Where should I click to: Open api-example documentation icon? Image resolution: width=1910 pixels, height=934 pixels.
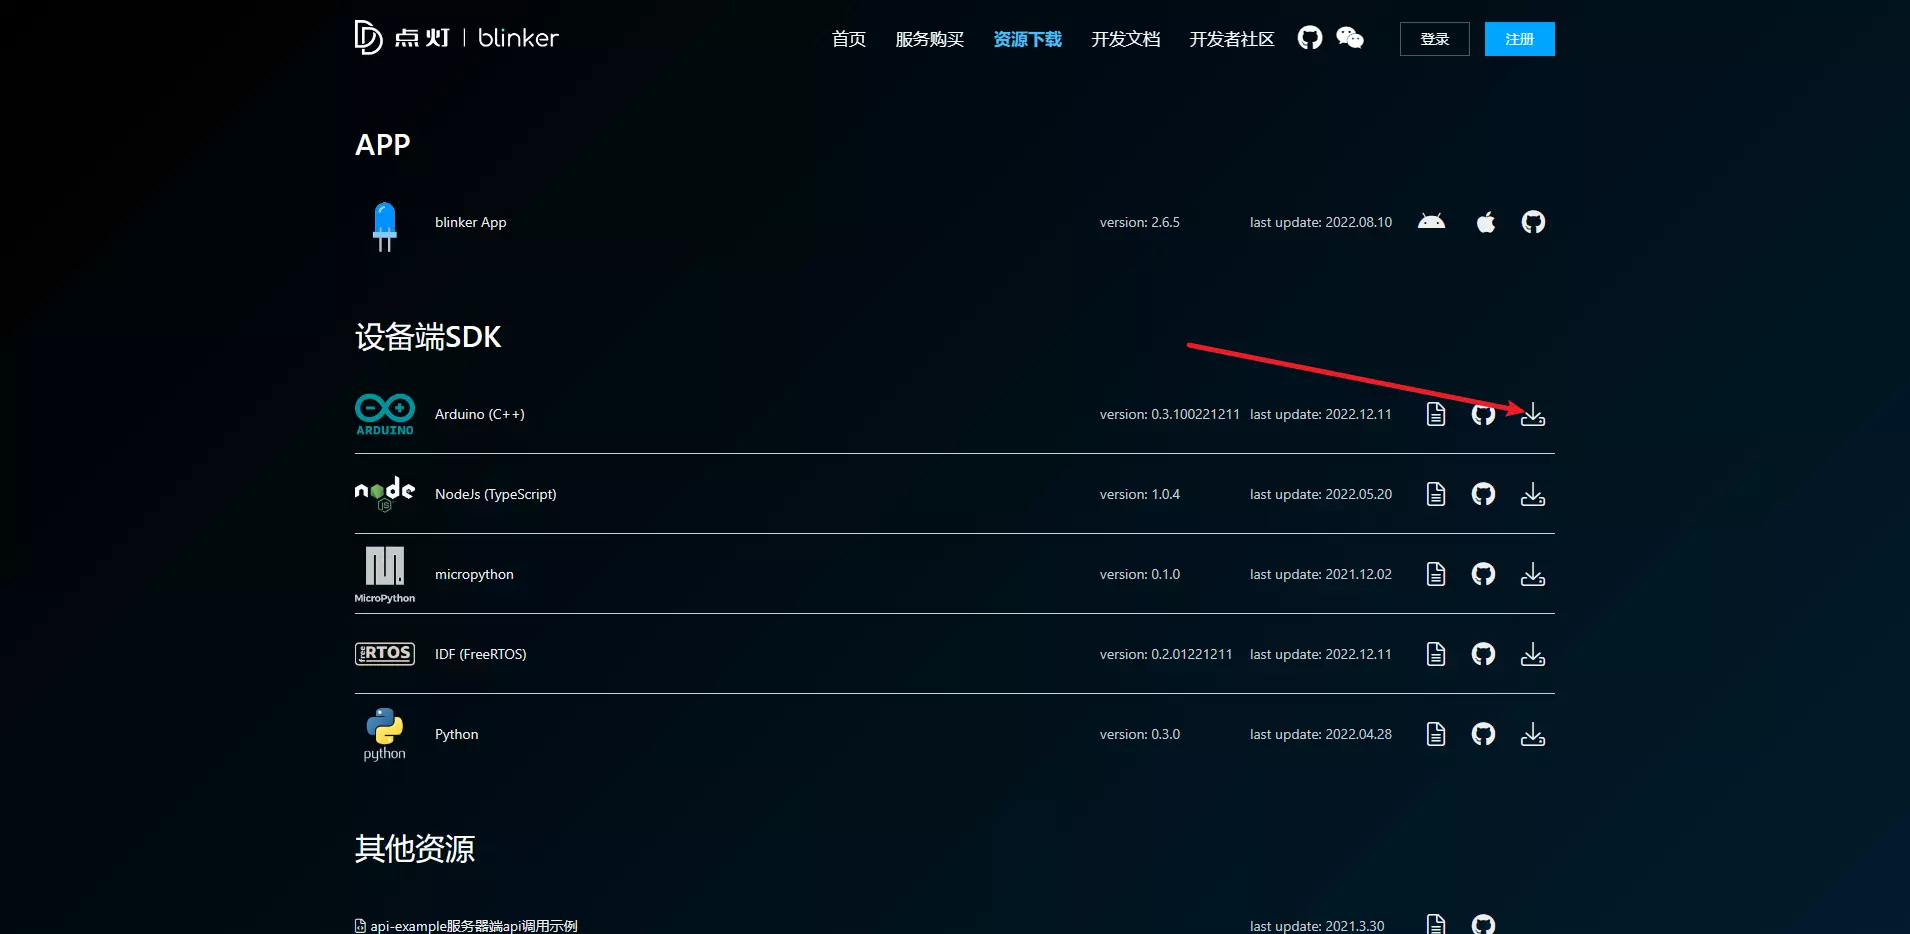point(1436,924)
